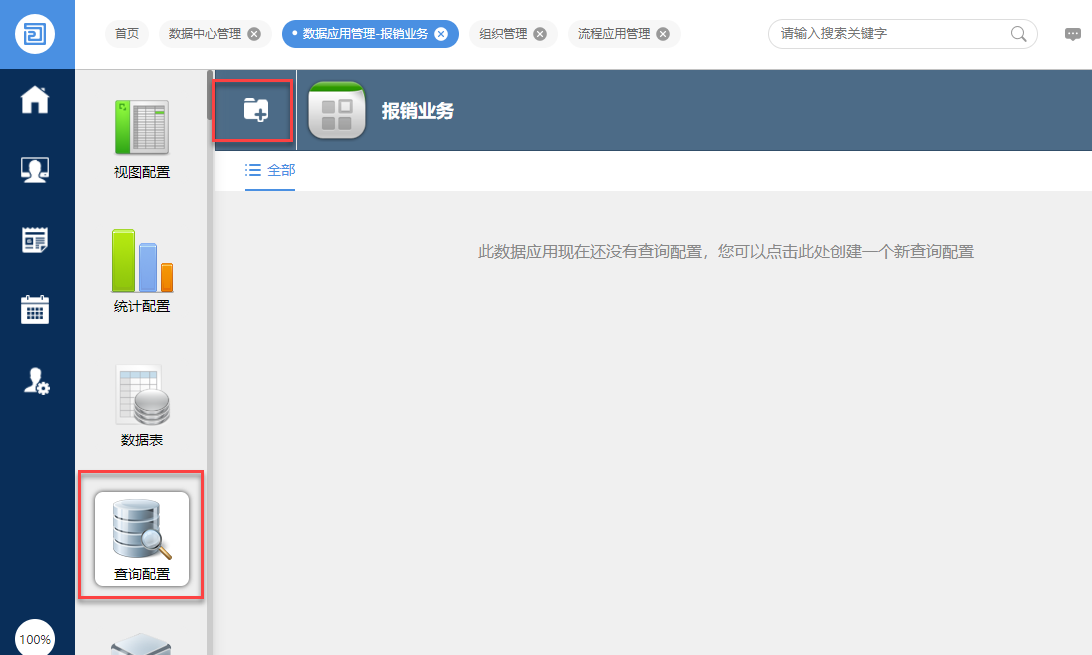Click the search magnifier icon
The height and width of the screenshot is (655, 1092).
pos(1018,34)
